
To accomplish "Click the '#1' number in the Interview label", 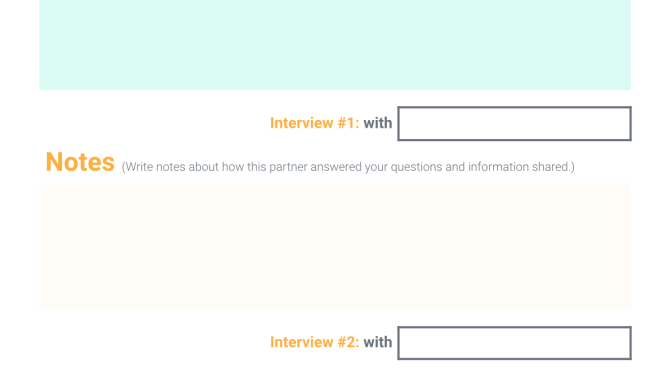I will (348, 123).
